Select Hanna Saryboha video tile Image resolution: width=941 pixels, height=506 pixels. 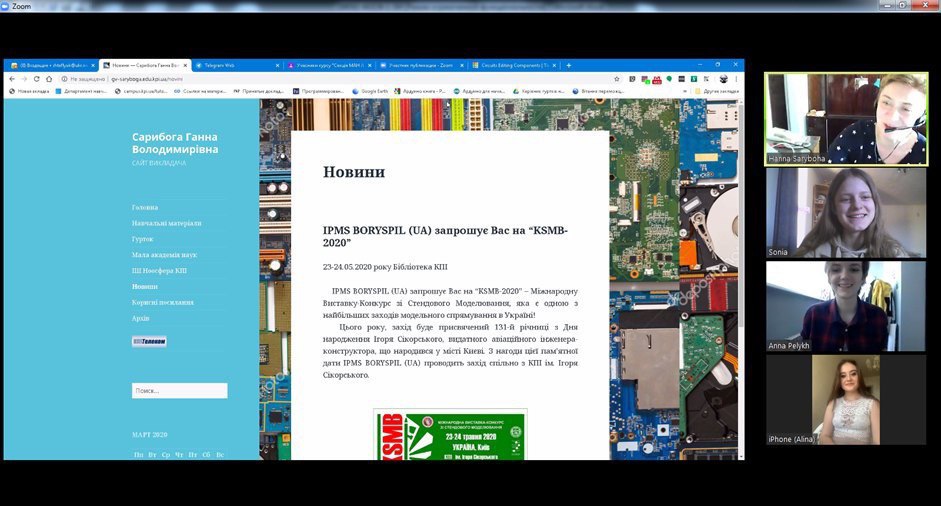[846, 119]
